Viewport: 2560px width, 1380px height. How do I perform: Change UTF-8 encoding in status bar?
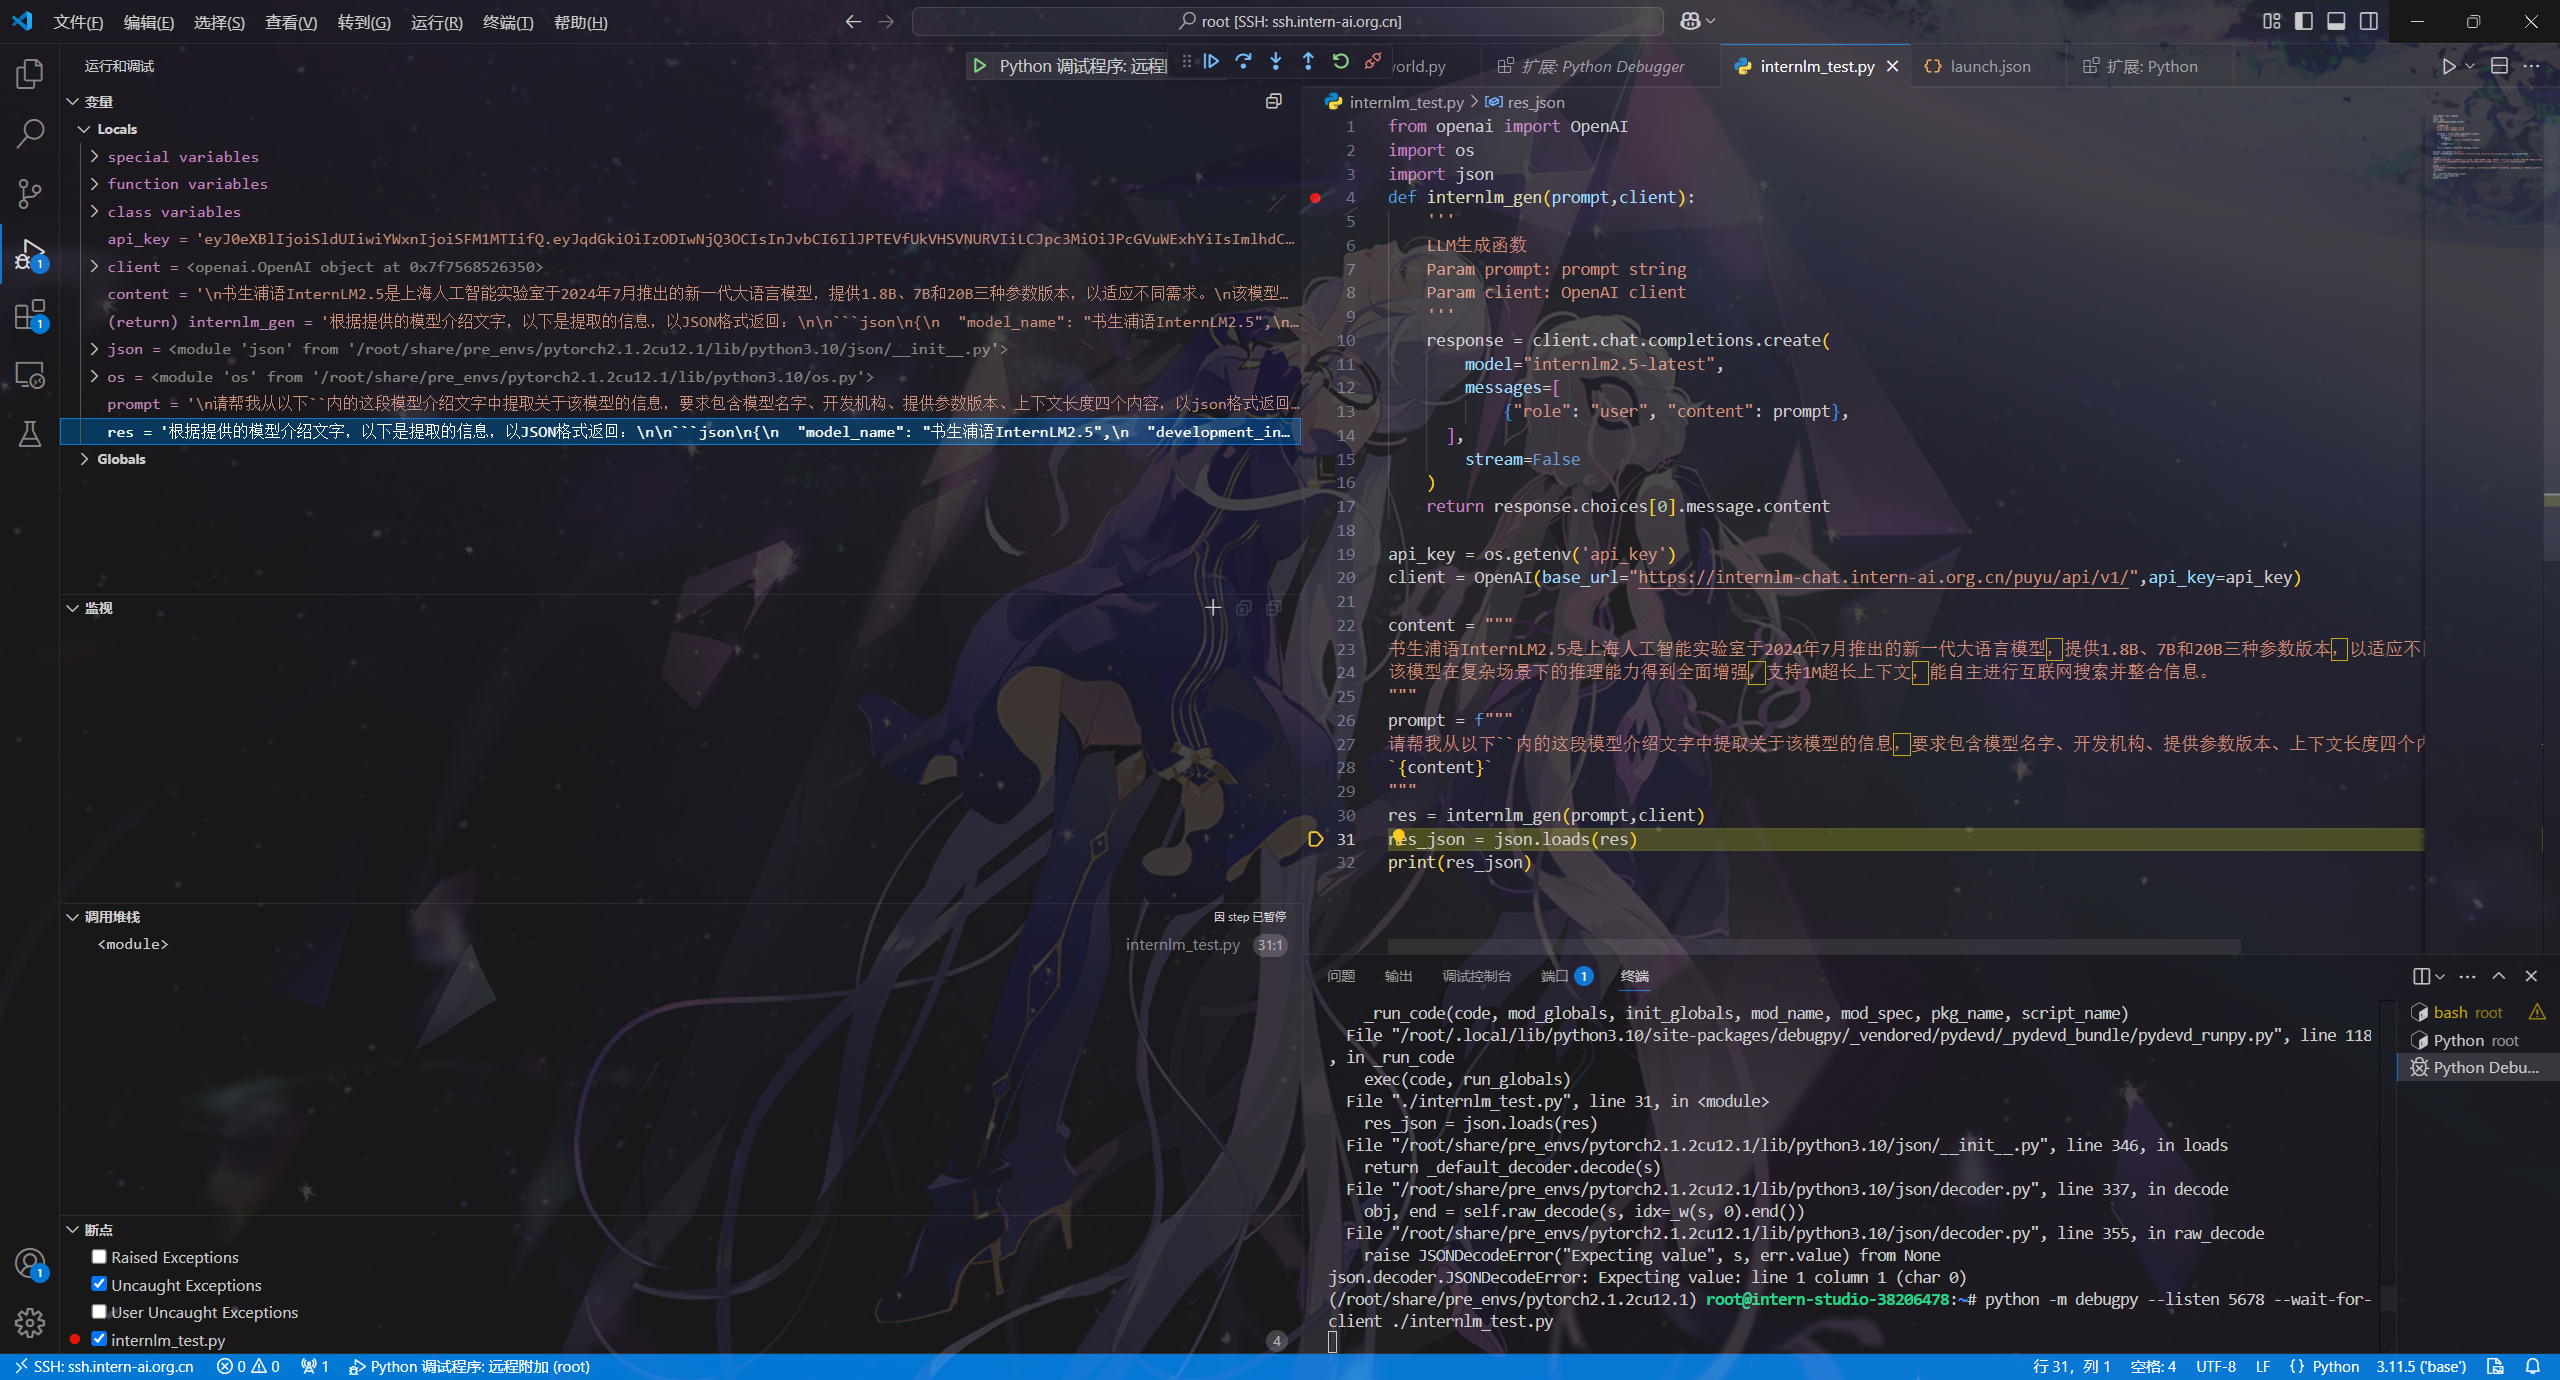pos(2216,1366)
